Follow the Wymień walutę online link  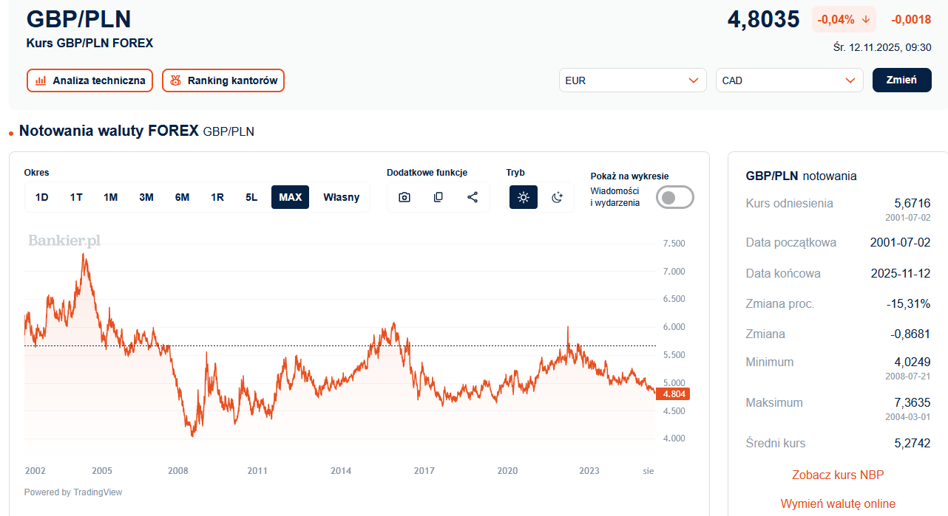click(x=837, y=504)
